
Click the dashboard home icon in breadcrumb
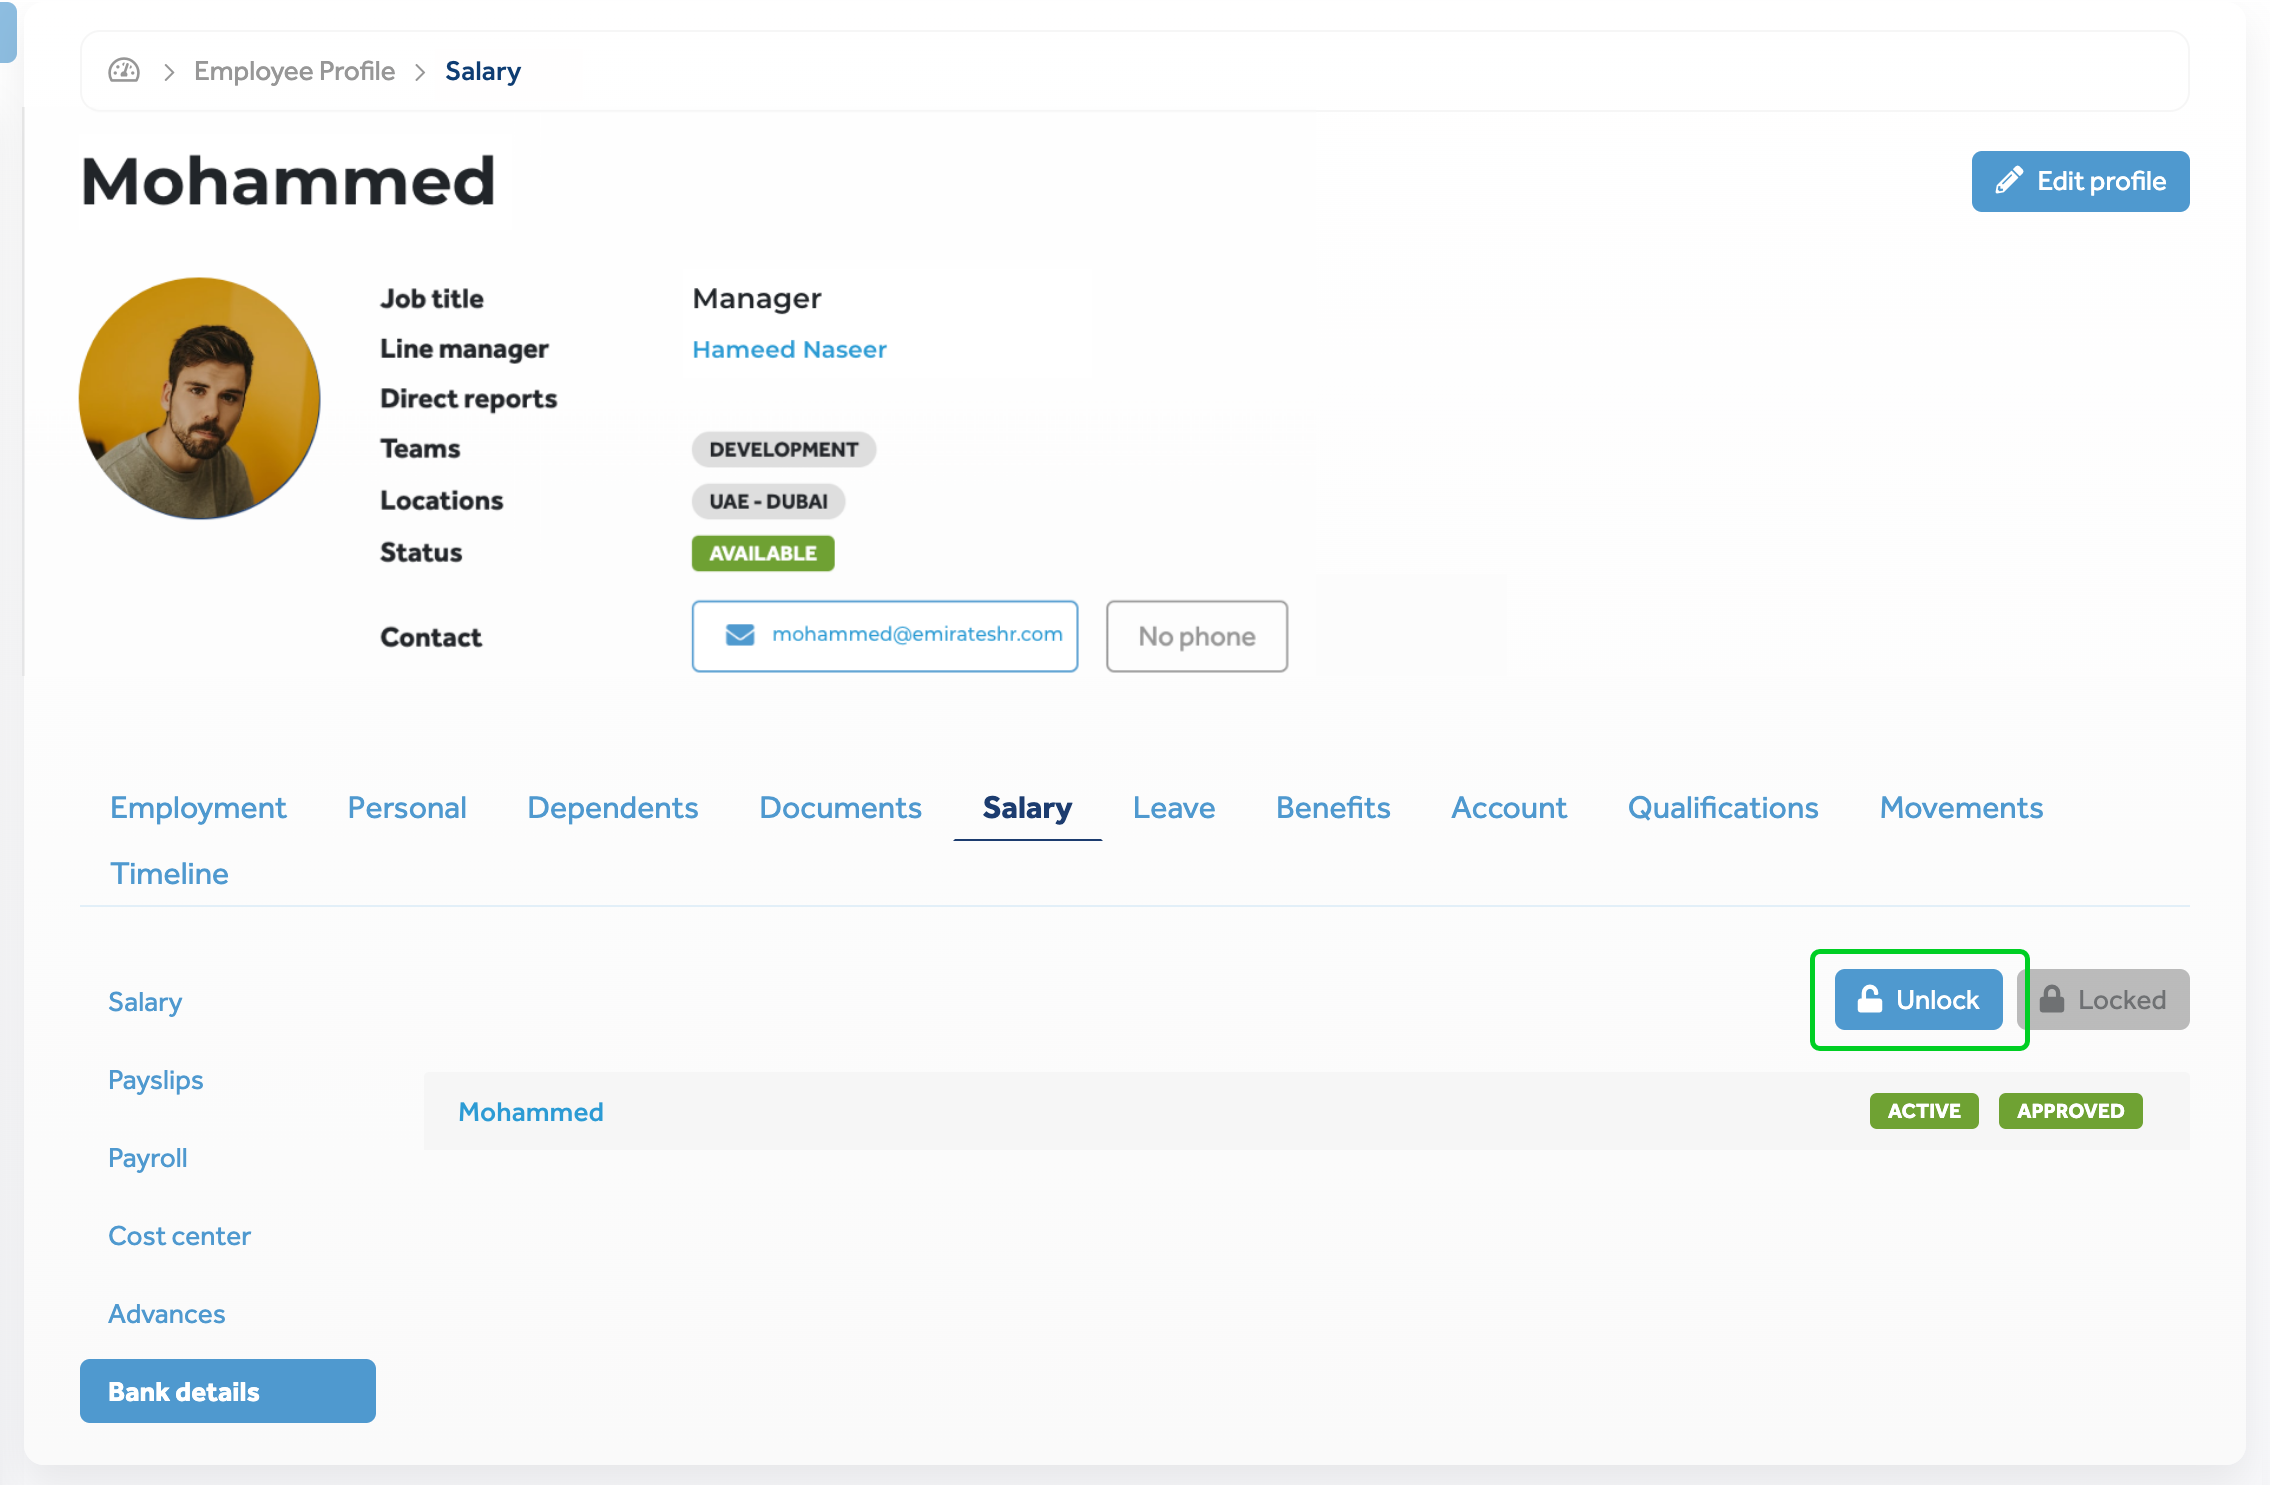click(124, 71)
